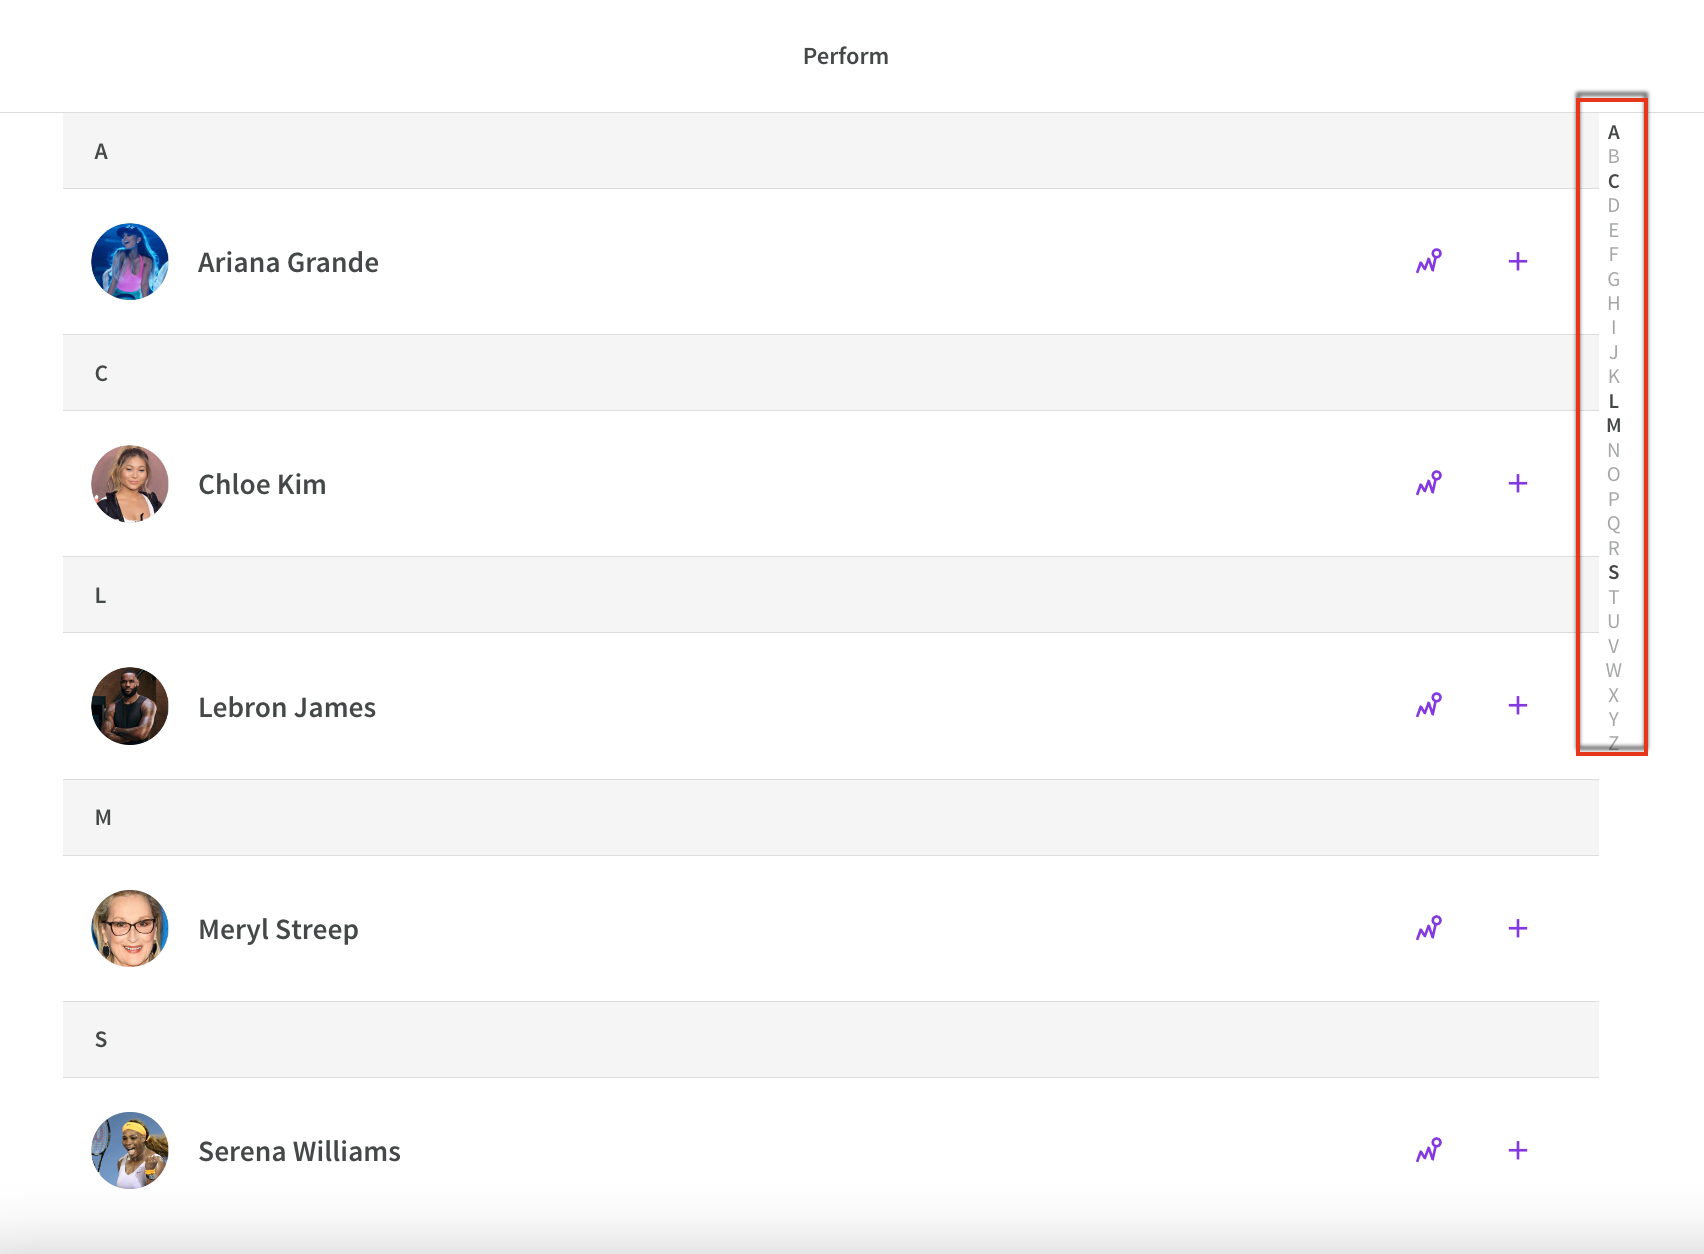Add Lebron James with the plus icon
Viewport: 1704px width, 1254px height.
(x=1518, y=705)
